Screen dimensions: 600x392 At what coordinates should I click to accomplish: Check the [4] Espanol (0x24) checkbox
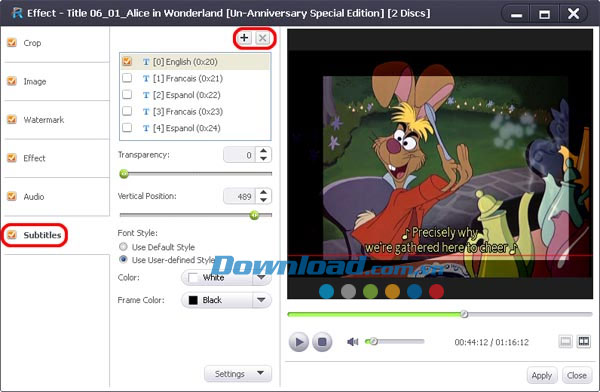tap(127, 127)
